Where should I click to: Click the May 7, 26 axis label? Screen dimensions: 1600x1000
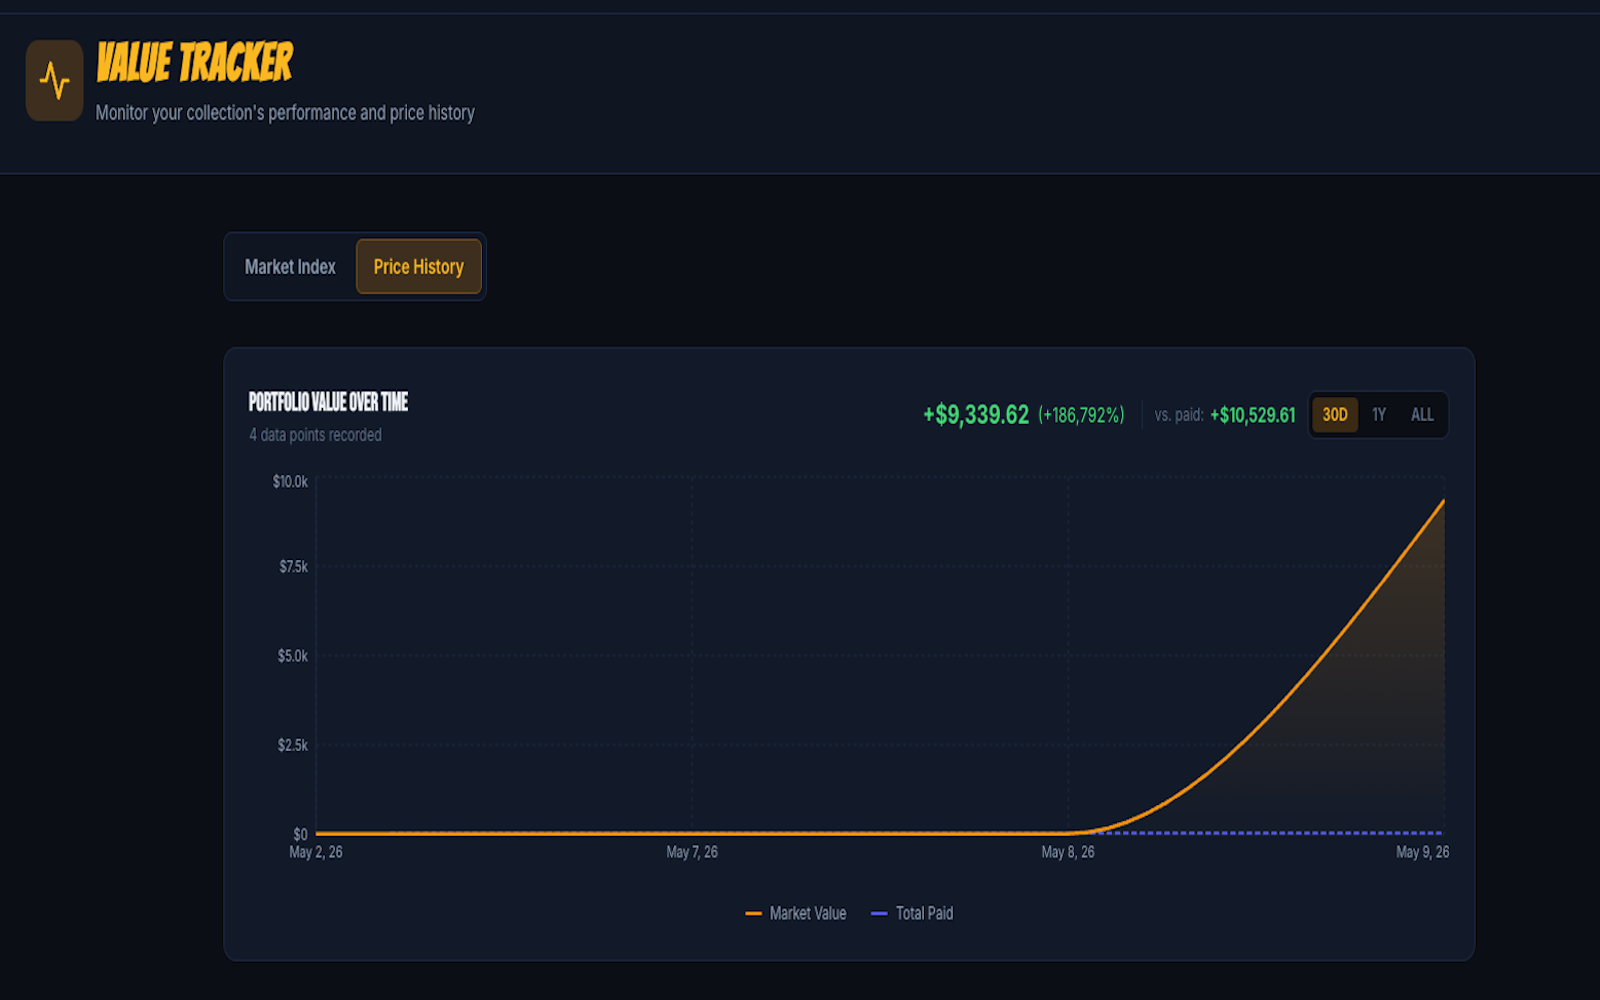click(692, 852)
